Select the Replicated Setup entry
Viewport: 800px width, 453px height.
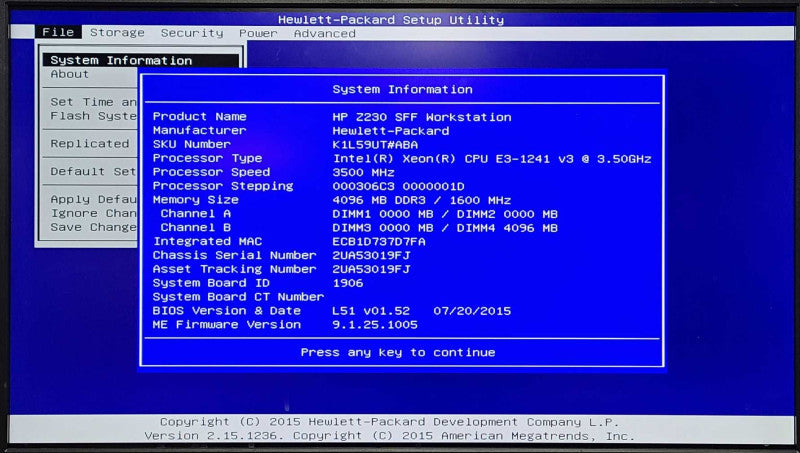90,144
